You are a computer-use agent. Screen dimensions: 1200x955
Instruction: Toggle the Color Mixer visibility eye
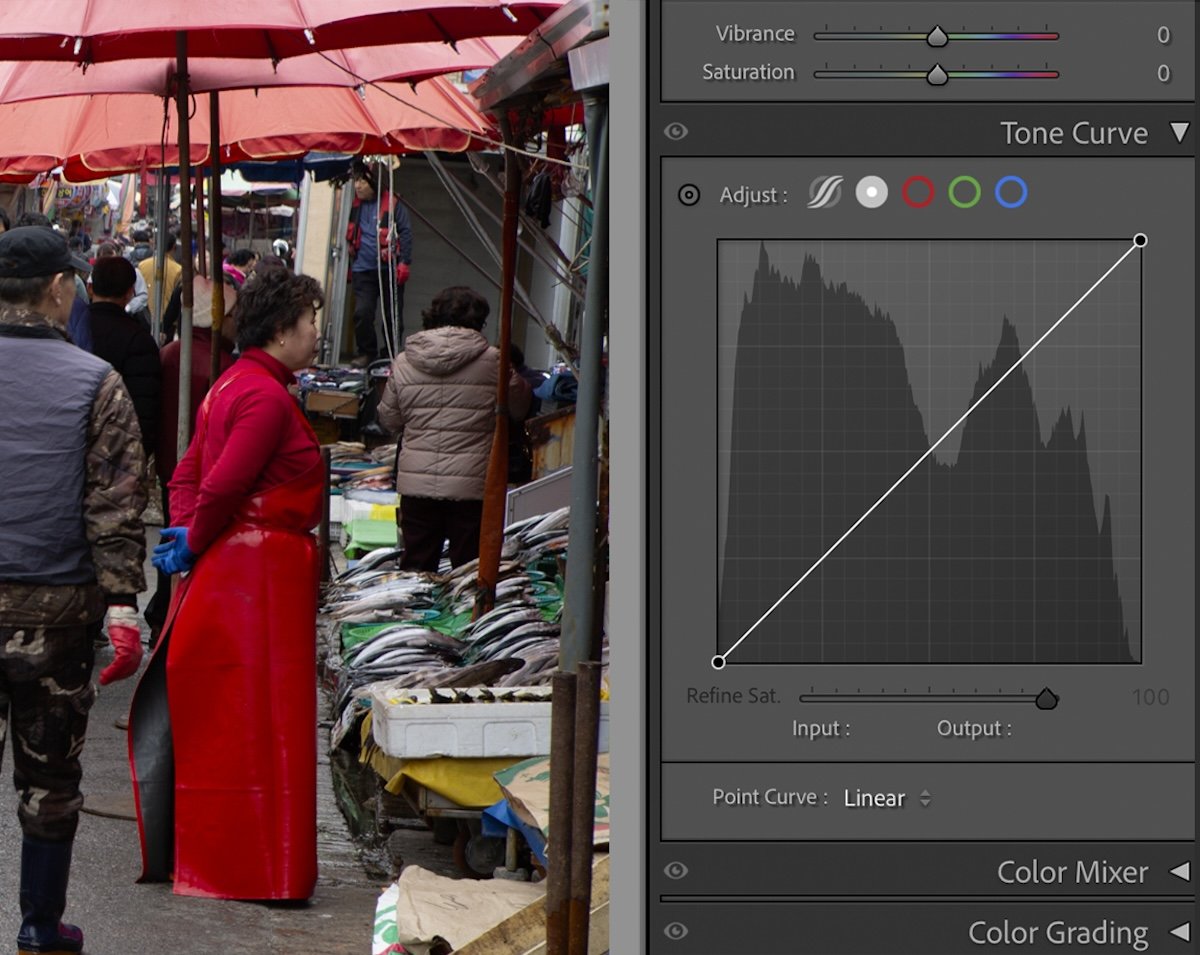[x=677, y=872]
